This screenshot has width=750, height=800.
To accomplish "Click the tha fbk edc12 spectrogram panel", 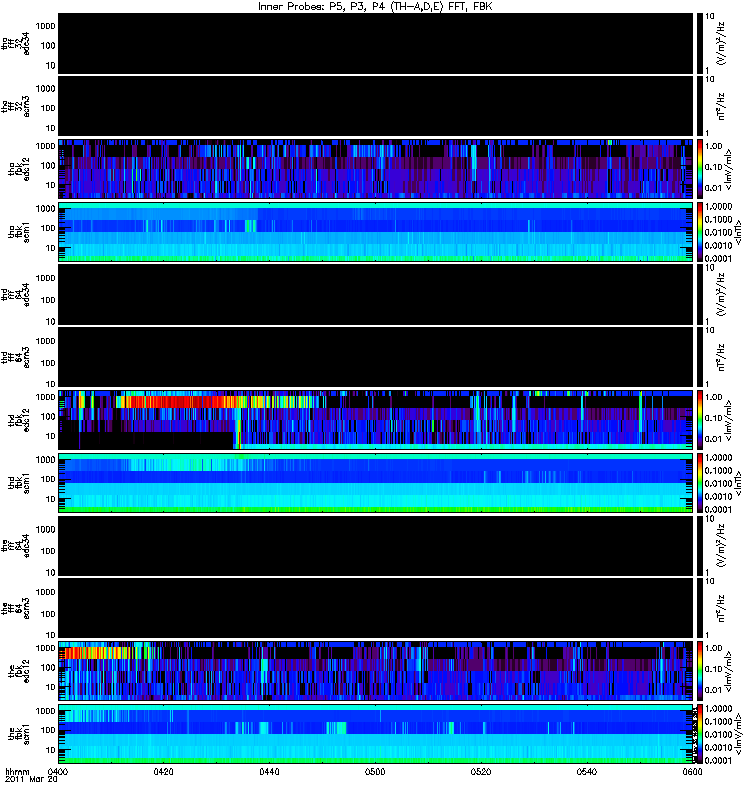I will tap(376, 169).
